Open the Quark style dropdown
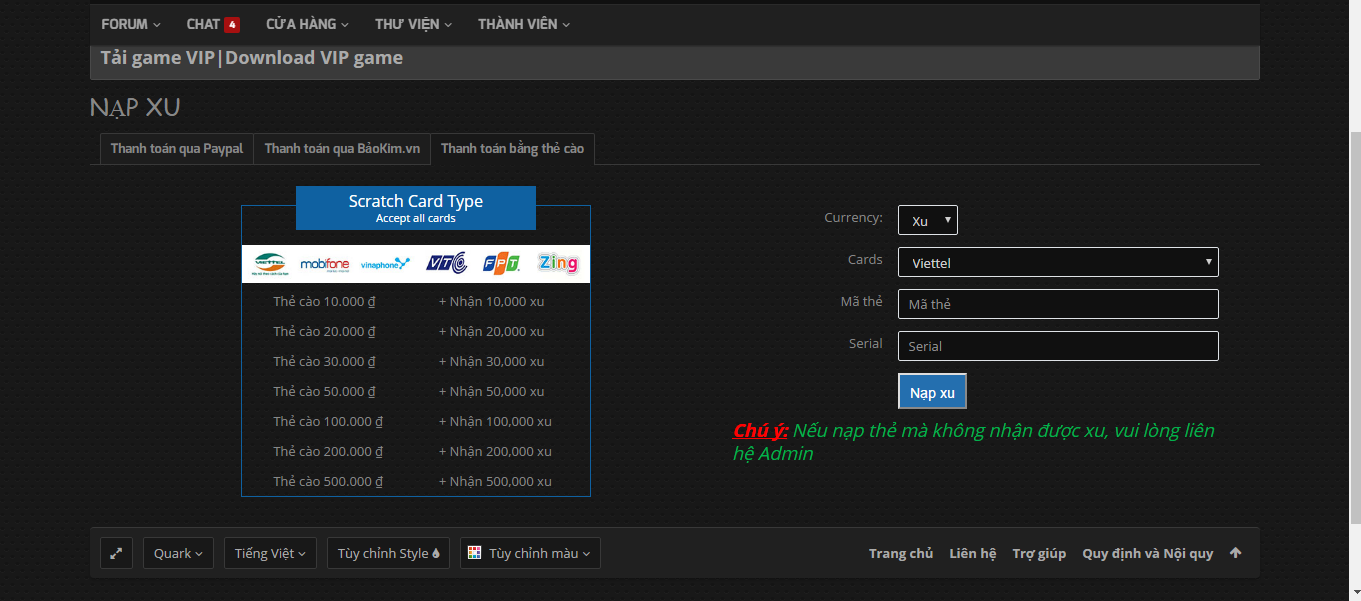This screenshot has height=601, width=1361. [x=178, y=552]
